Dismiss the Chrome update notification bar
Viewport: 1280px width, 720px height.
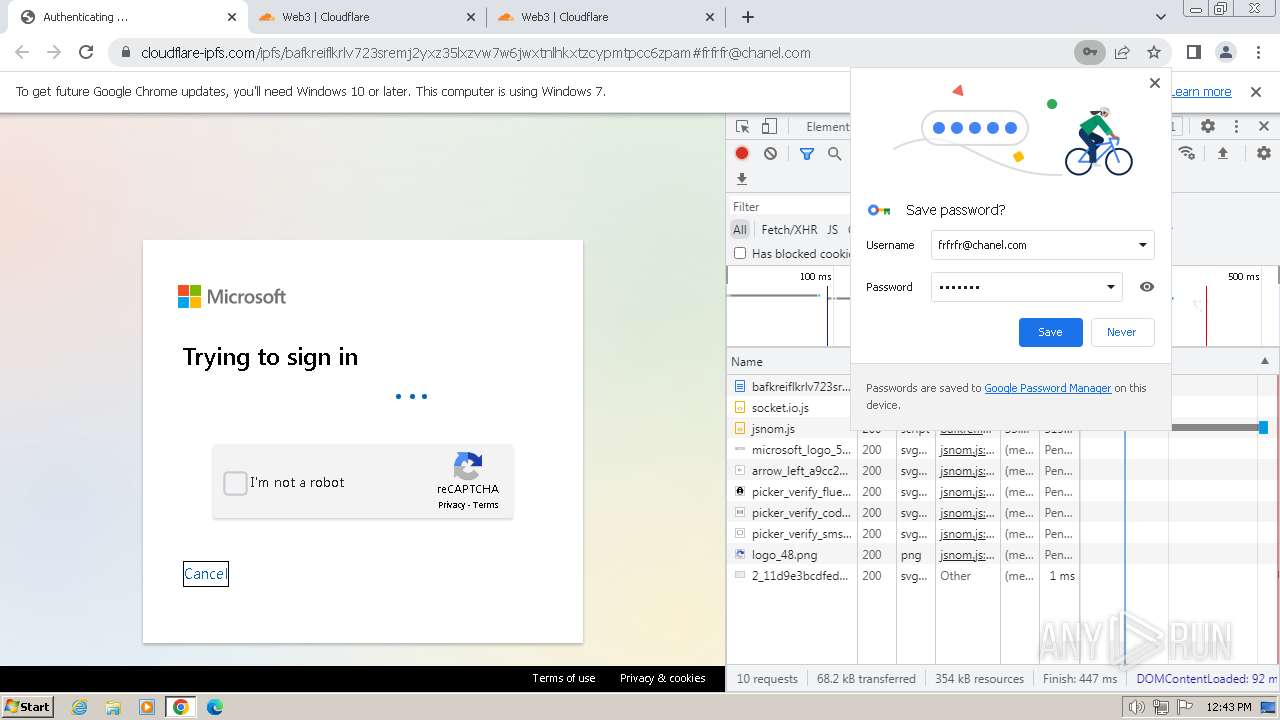click(1256, 91)
